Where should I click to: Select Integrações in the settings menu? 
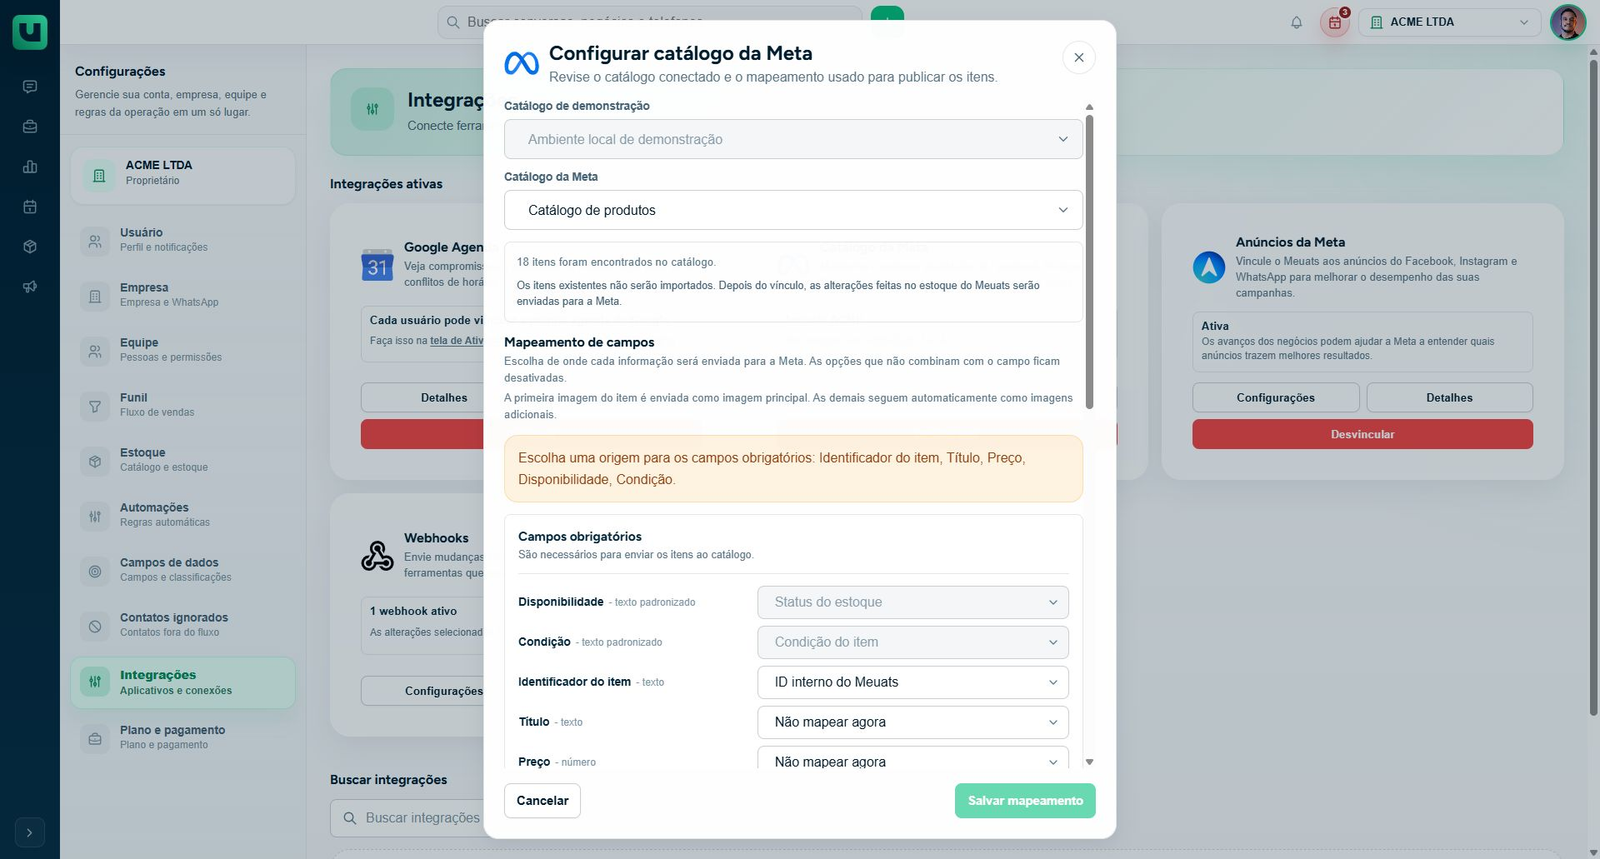pyautogui.click(x=183, y=683)
